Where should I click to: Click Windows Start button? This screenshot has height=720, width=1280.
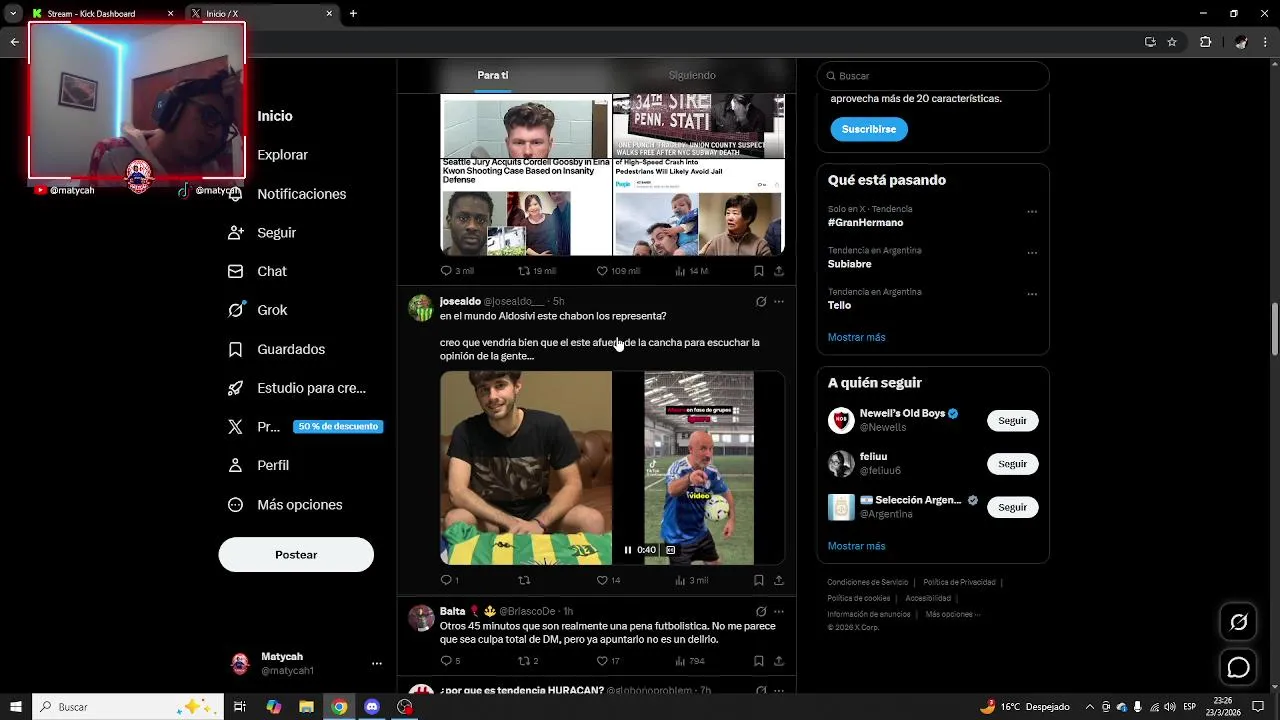pyautogui.click(x=16, y=707)
